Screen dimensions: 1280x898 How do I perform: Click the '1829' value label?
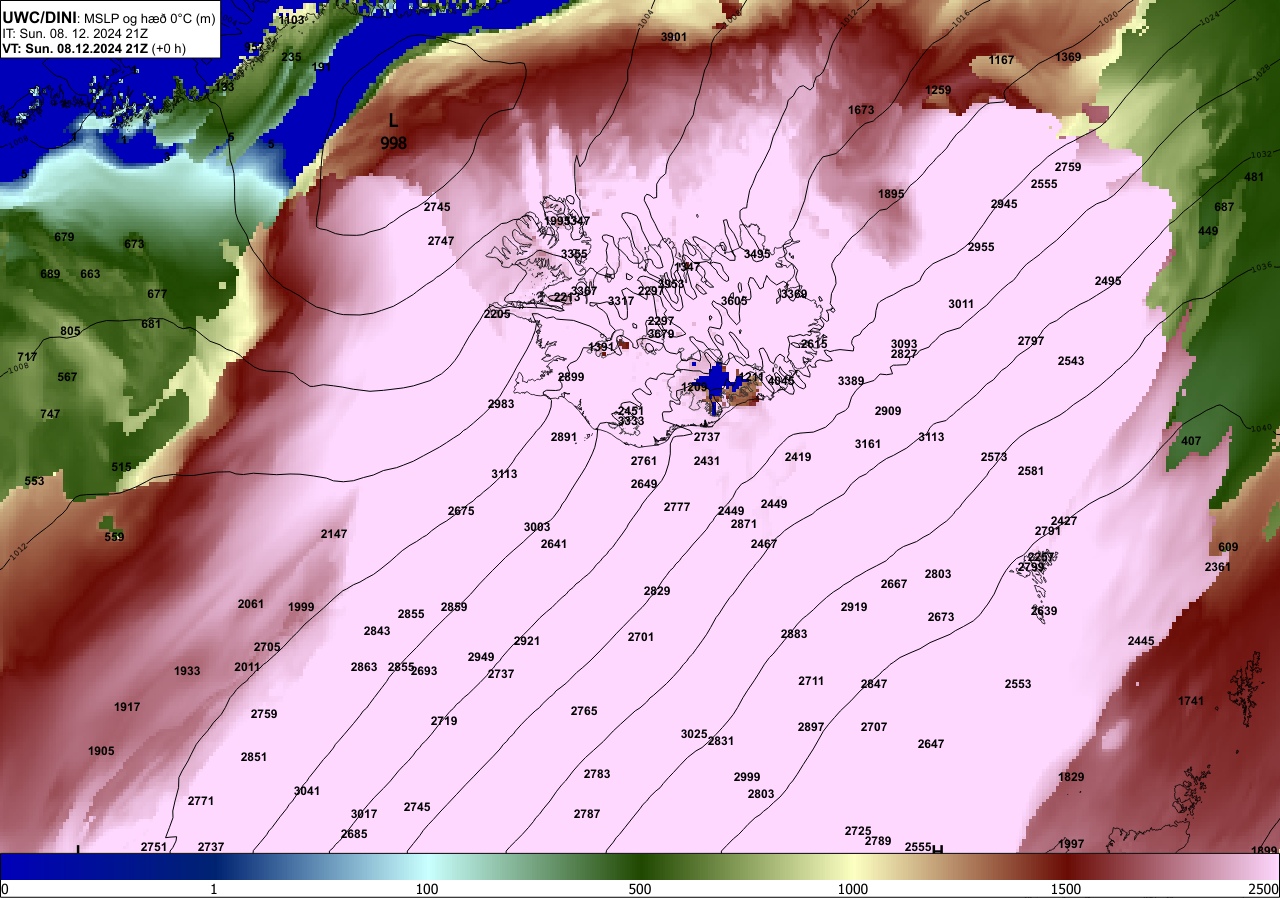(x=1071, y=777)
